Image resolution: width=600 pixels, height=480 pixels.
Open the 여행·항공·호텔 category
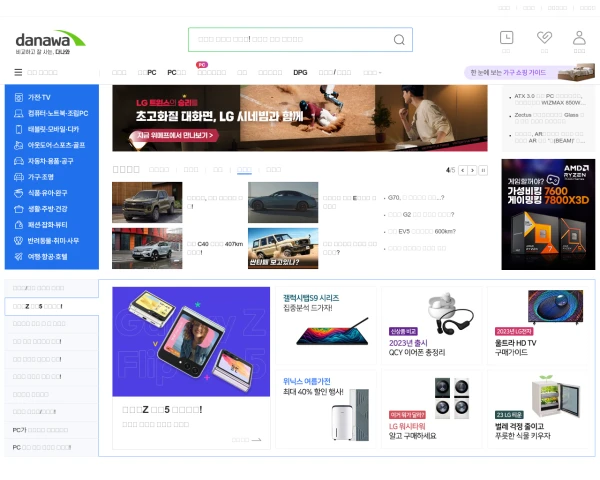[x=52, y=256]
